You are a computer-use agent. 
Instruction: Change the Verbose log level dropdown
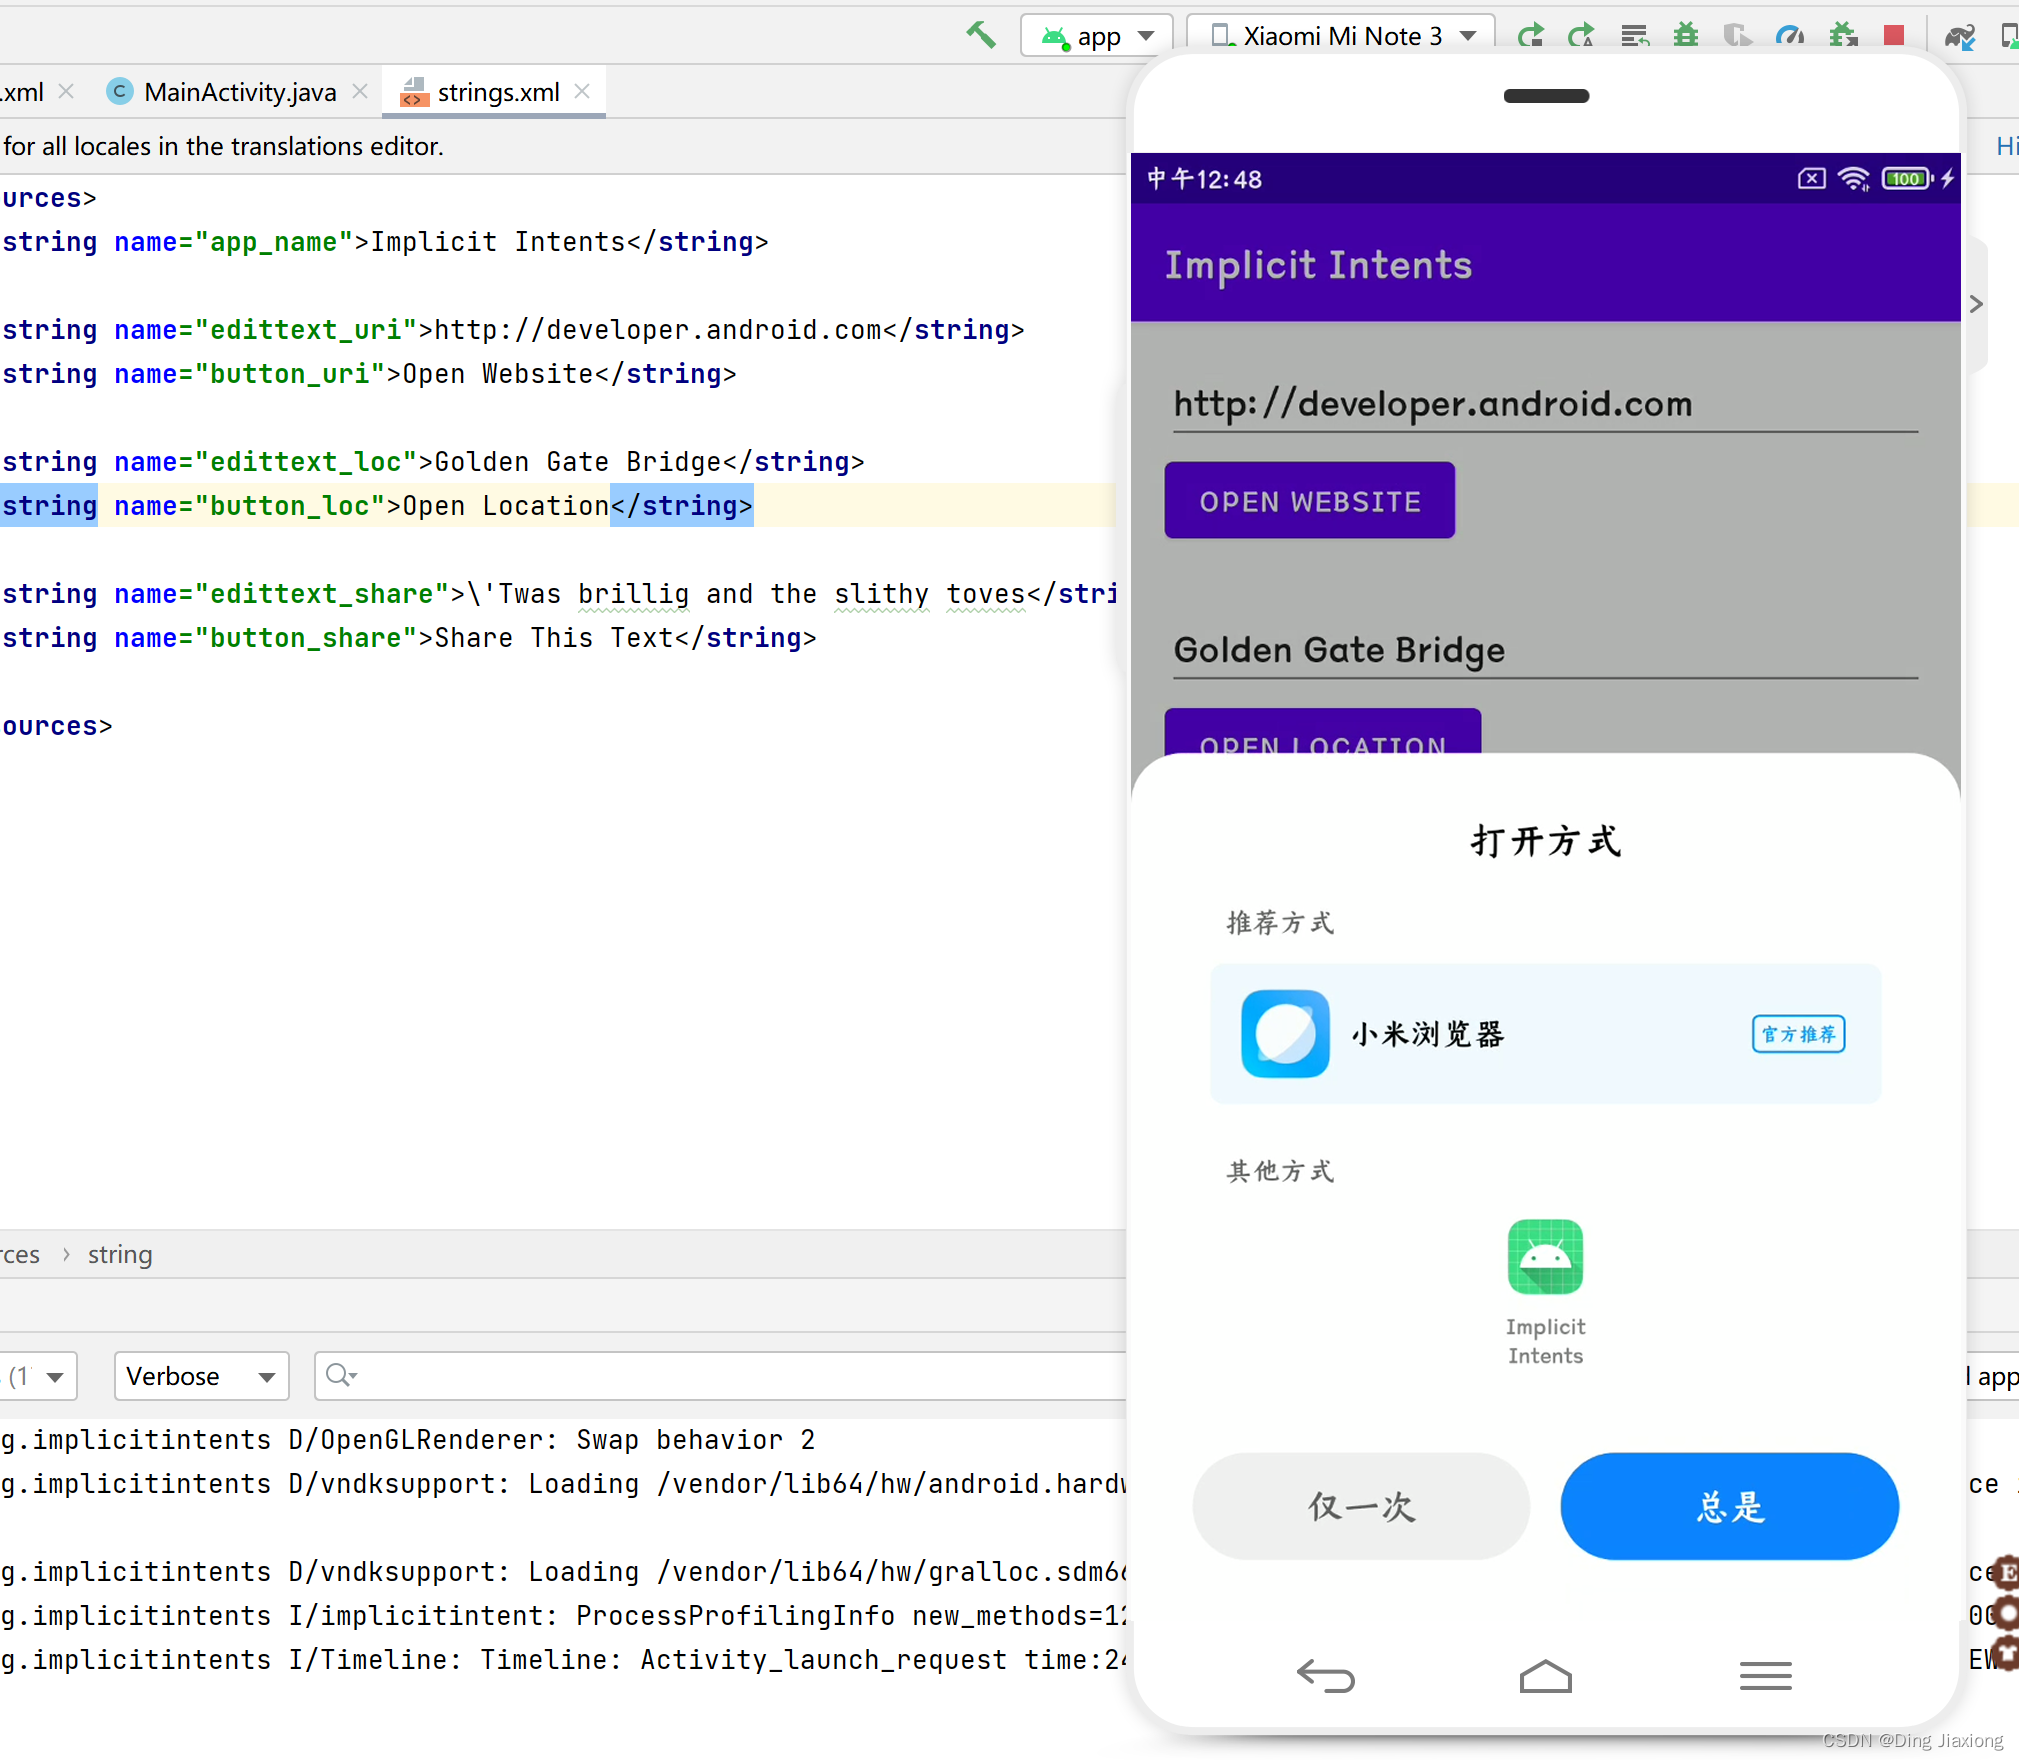(x=201, y=1375)
